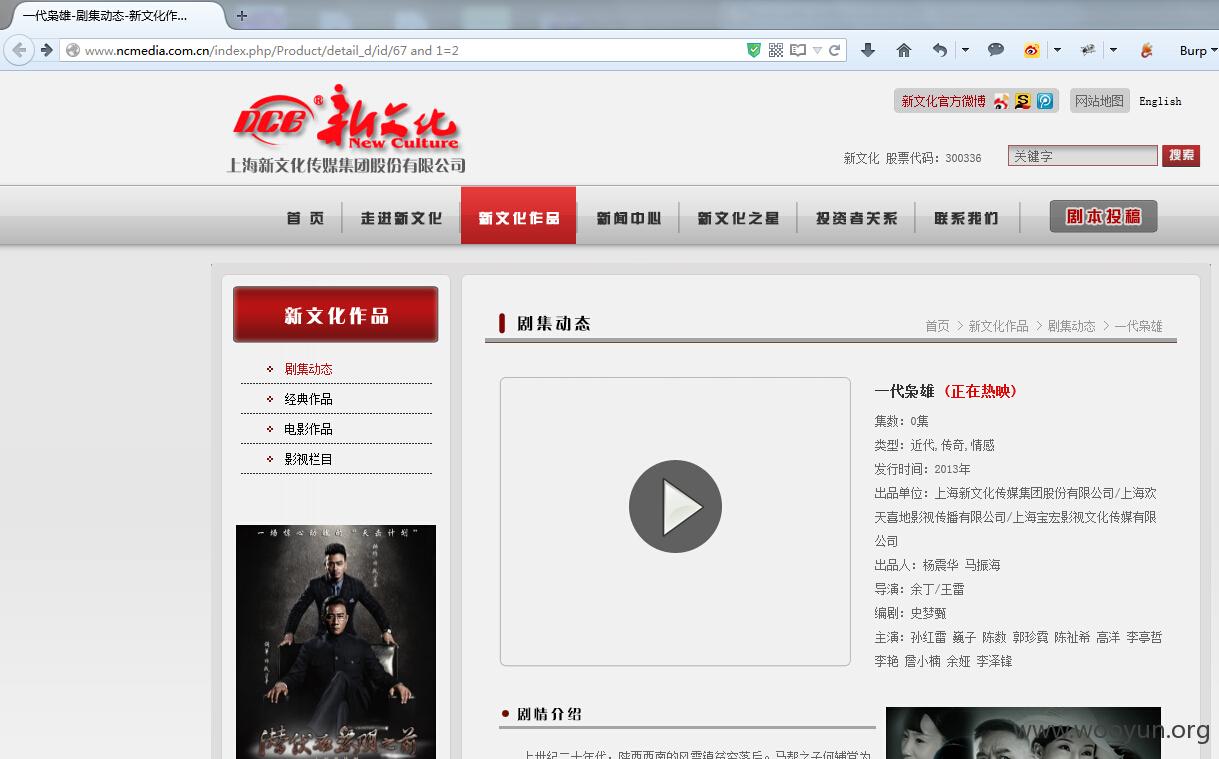Open 走进新文化 navigation item

(401, 217)
